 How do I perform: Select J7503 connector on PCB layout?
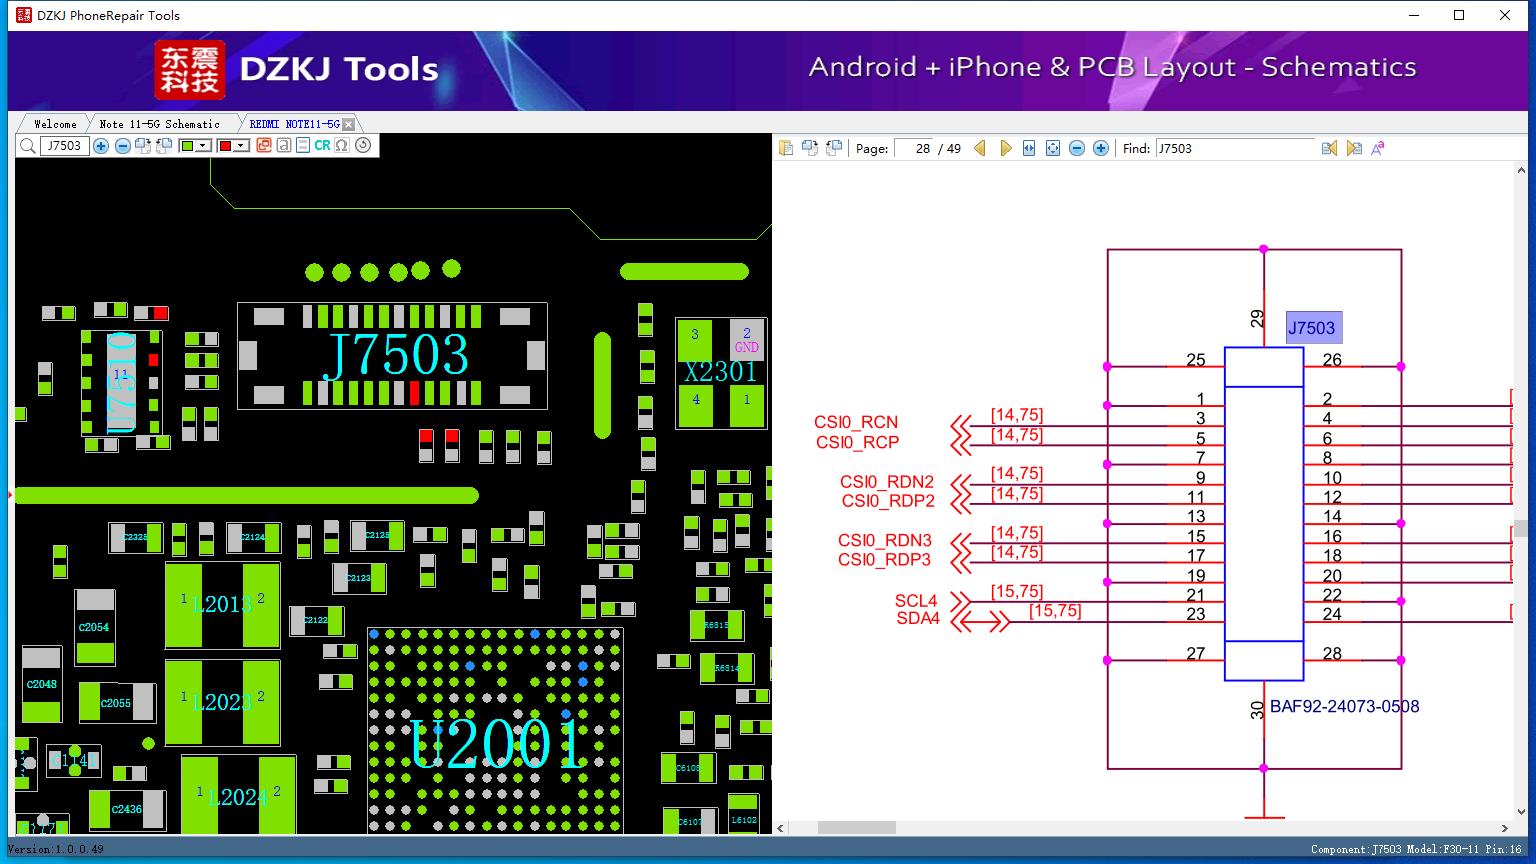[x=392, y=356]
